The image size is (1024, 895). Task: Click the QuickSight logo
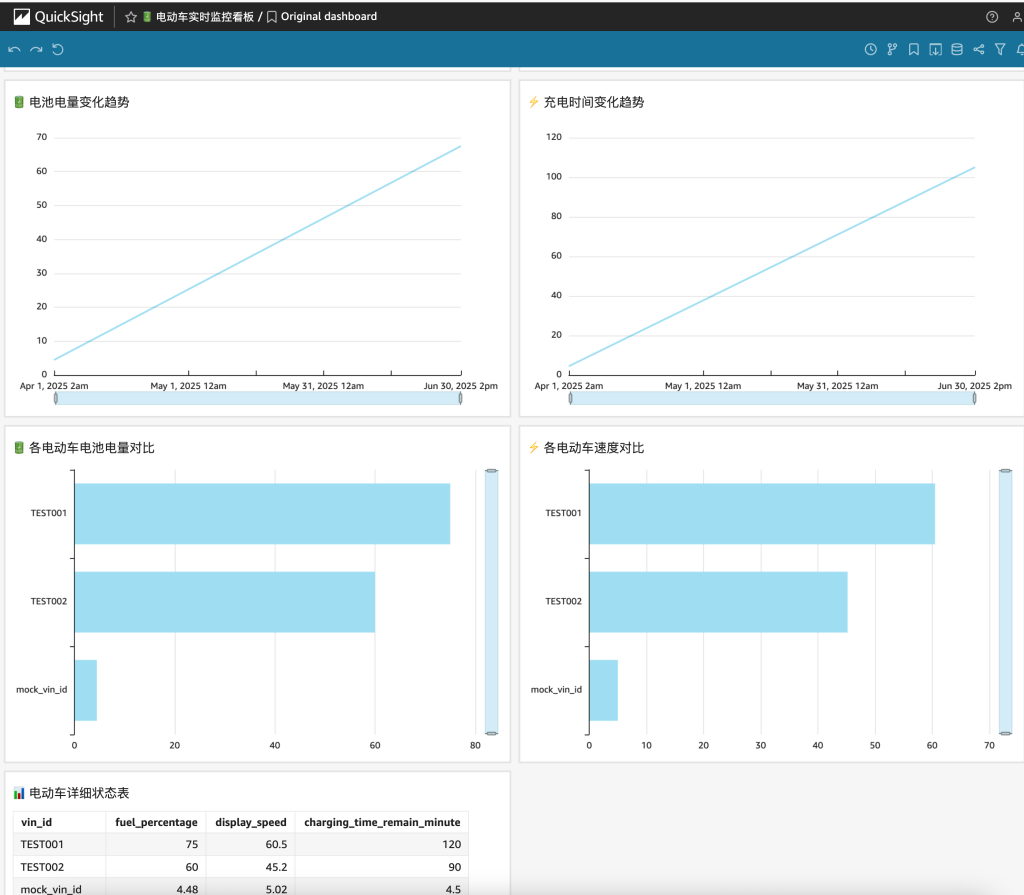(x=58, y=16)
